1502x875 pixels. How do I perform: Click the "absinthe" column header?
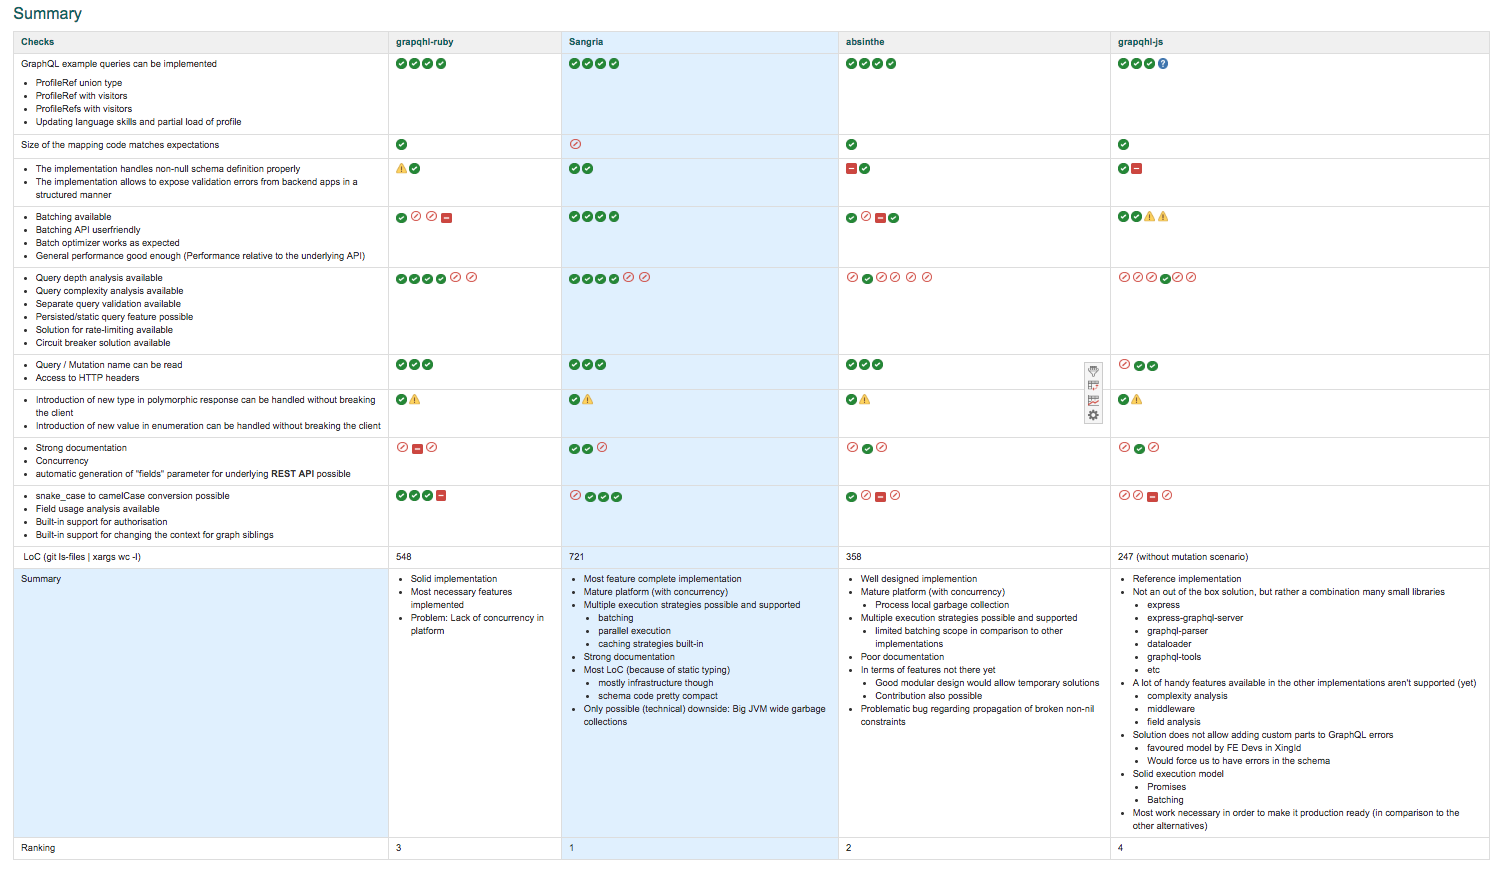coord(865,42)
